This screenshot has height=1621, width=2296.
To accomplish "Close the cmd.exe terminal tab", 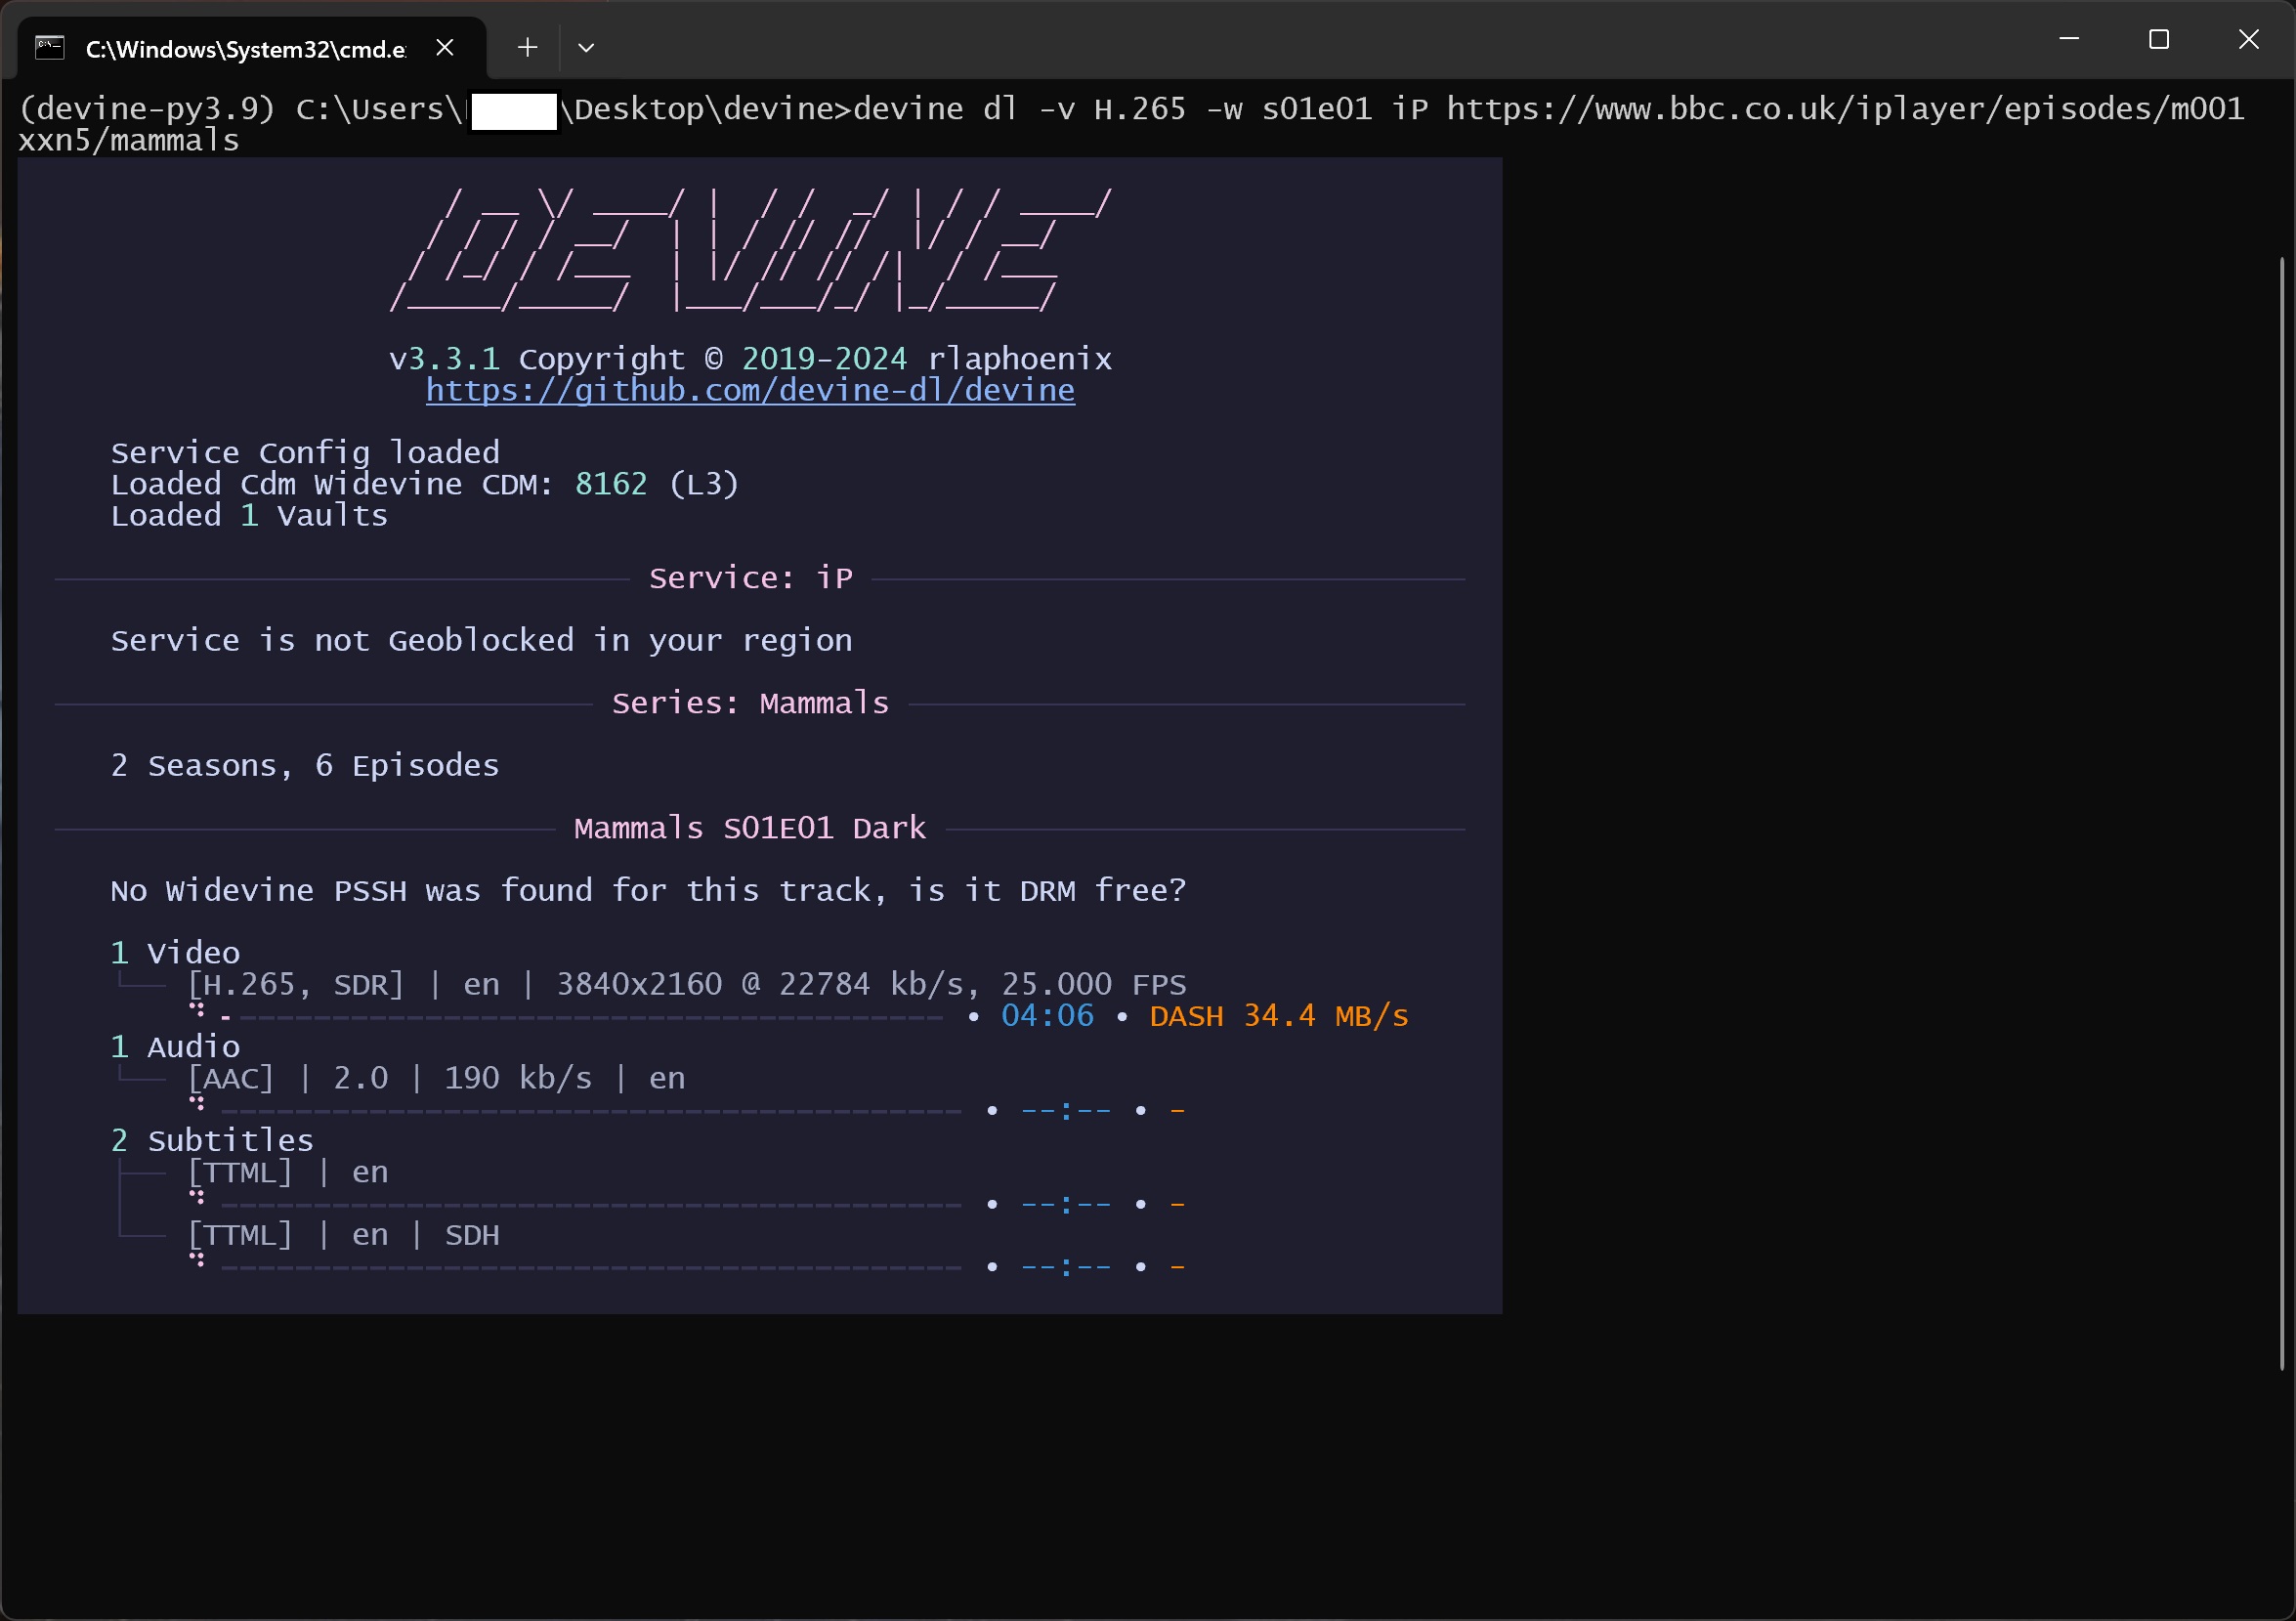I will (445, 47).
